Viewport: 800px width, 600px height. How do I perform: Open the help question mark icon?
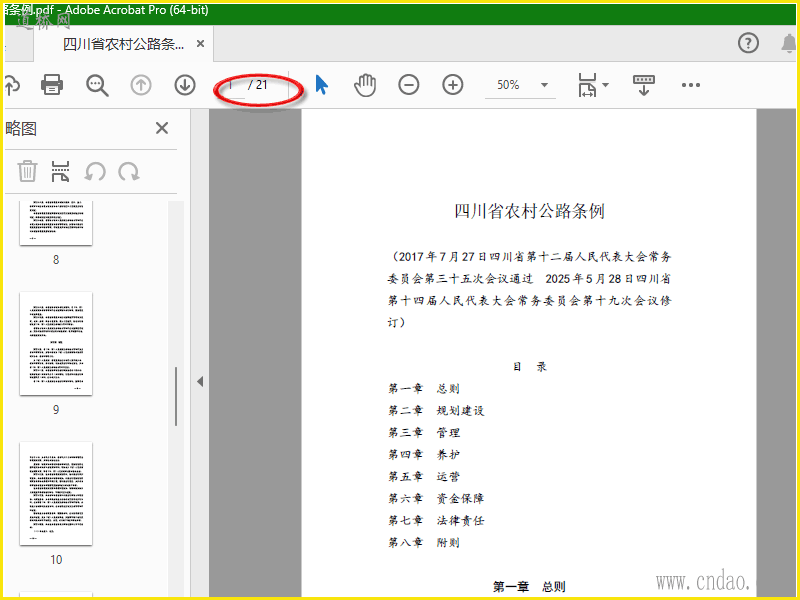(748, 43)
